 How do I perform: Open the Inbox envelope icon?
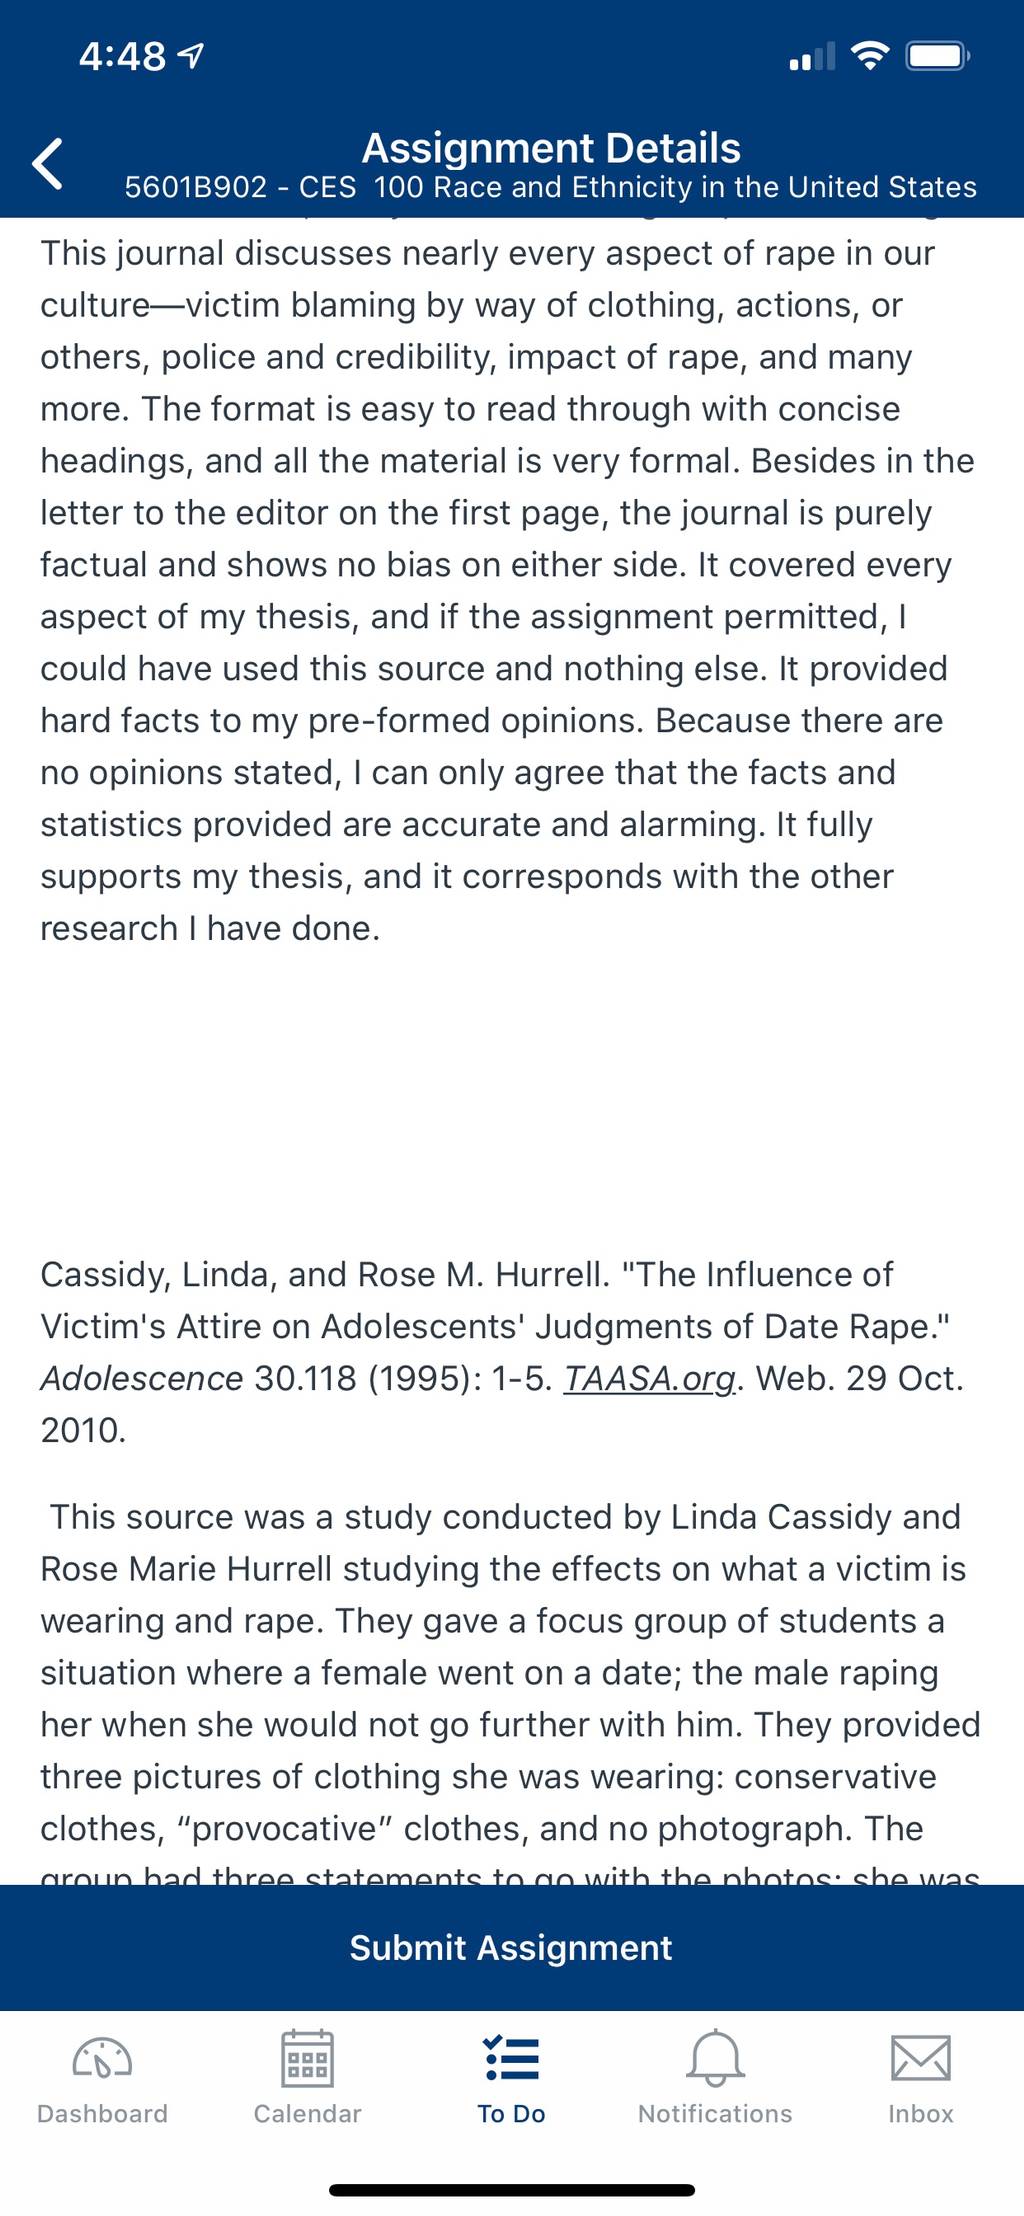[920, 2058]
